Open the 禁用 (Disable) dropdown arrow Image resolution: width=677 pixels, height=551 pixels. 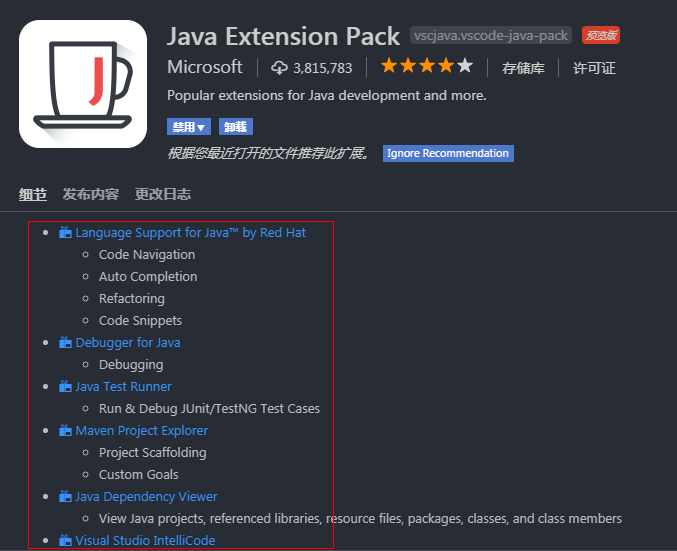point(202,127)
